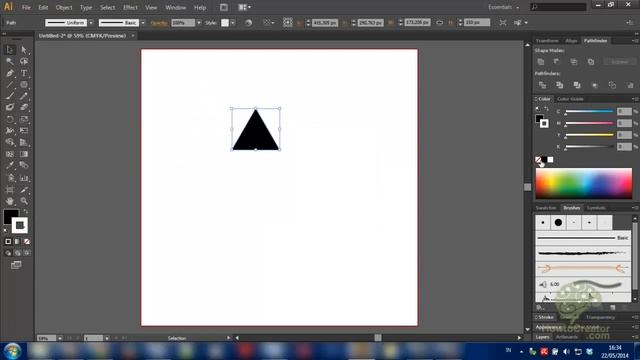Select the Hand tool

[10, 201]
